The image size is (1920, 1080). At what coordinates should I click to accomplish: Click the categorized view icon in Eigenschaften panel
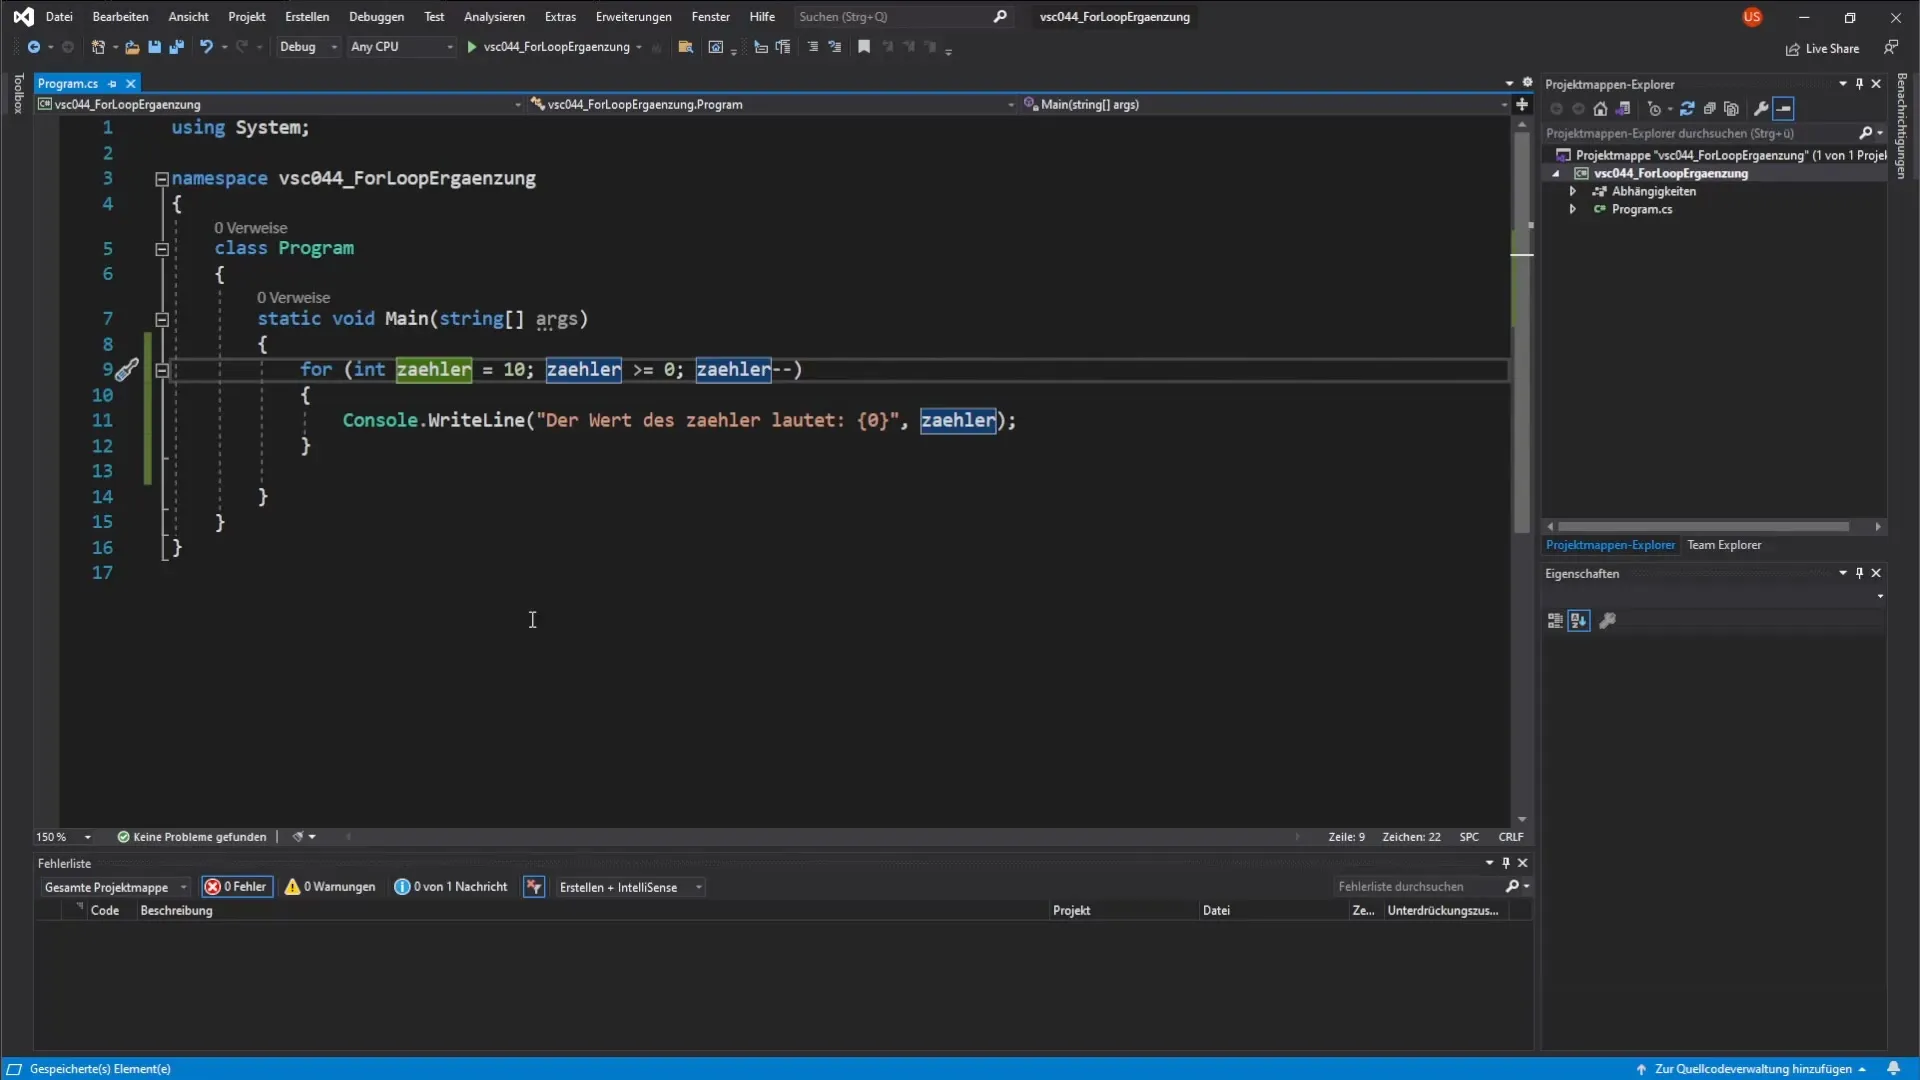click(x=1555, y=621)
